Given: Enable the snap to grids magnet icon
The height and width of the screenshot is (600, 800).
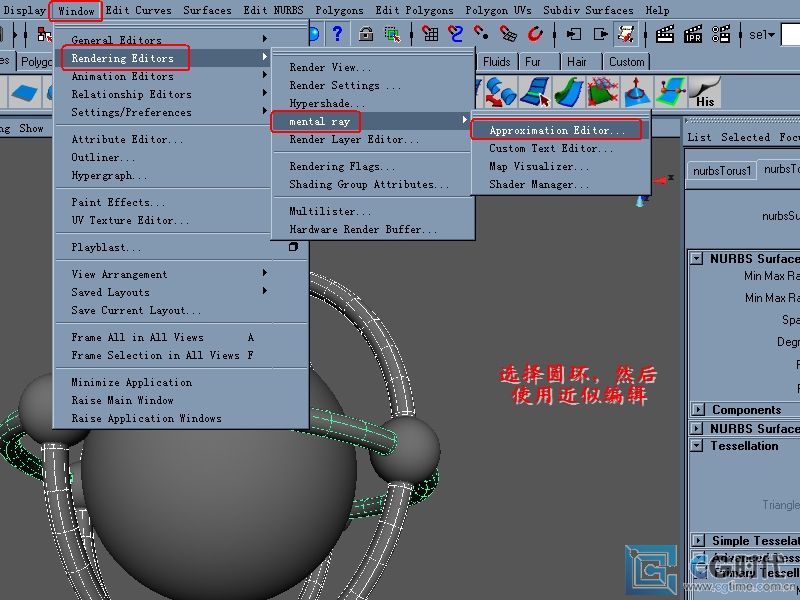Looking at the screenshot, I should coord(430,34).
